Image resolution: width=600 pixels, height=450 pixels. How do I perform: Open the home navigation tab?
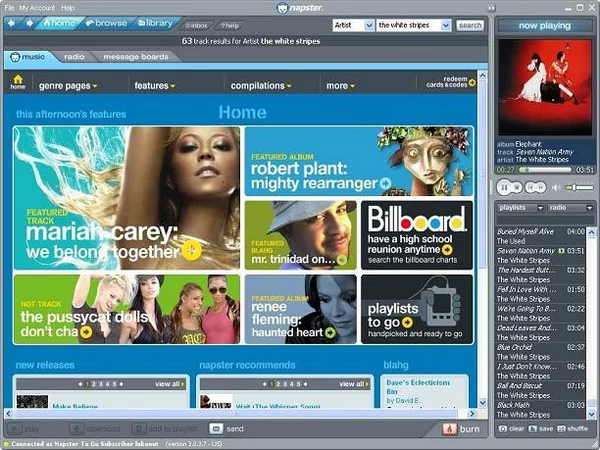coord(59,23)
